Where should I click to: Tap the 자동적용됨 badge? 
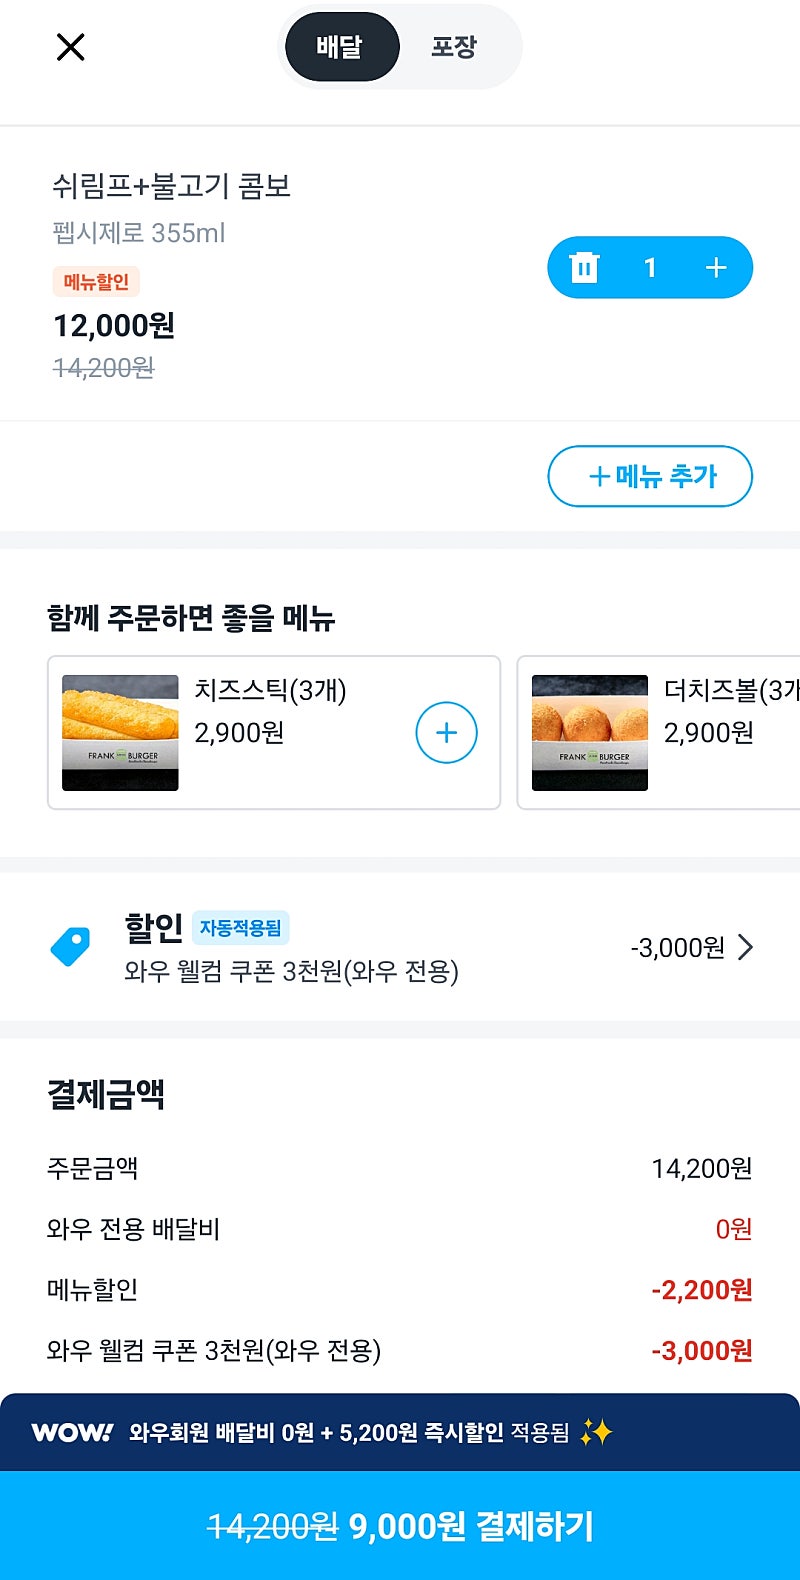pyautogui.click(x=240, y=928)
